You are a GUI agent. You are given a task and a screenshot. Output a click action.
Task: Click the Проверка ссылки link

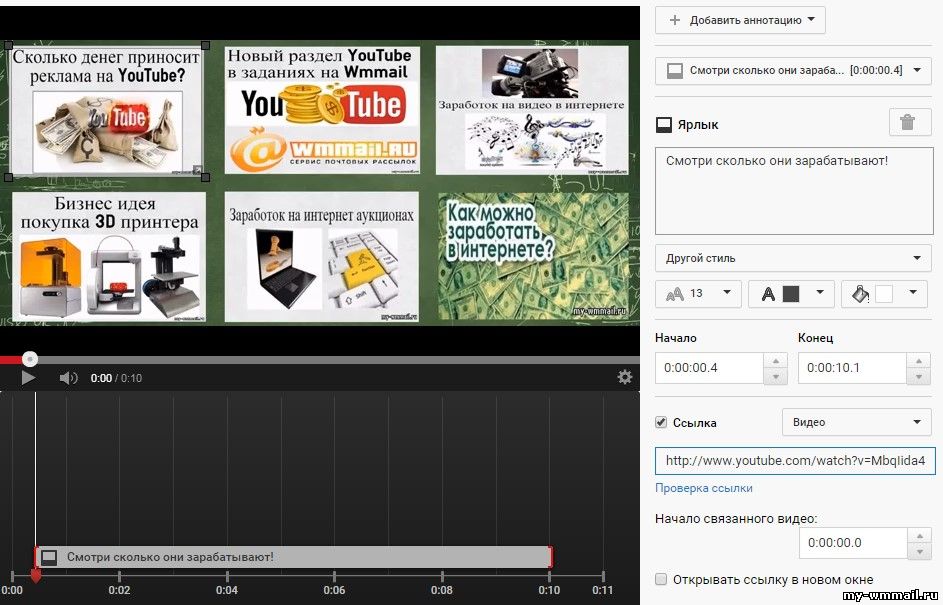coord(704,488)
